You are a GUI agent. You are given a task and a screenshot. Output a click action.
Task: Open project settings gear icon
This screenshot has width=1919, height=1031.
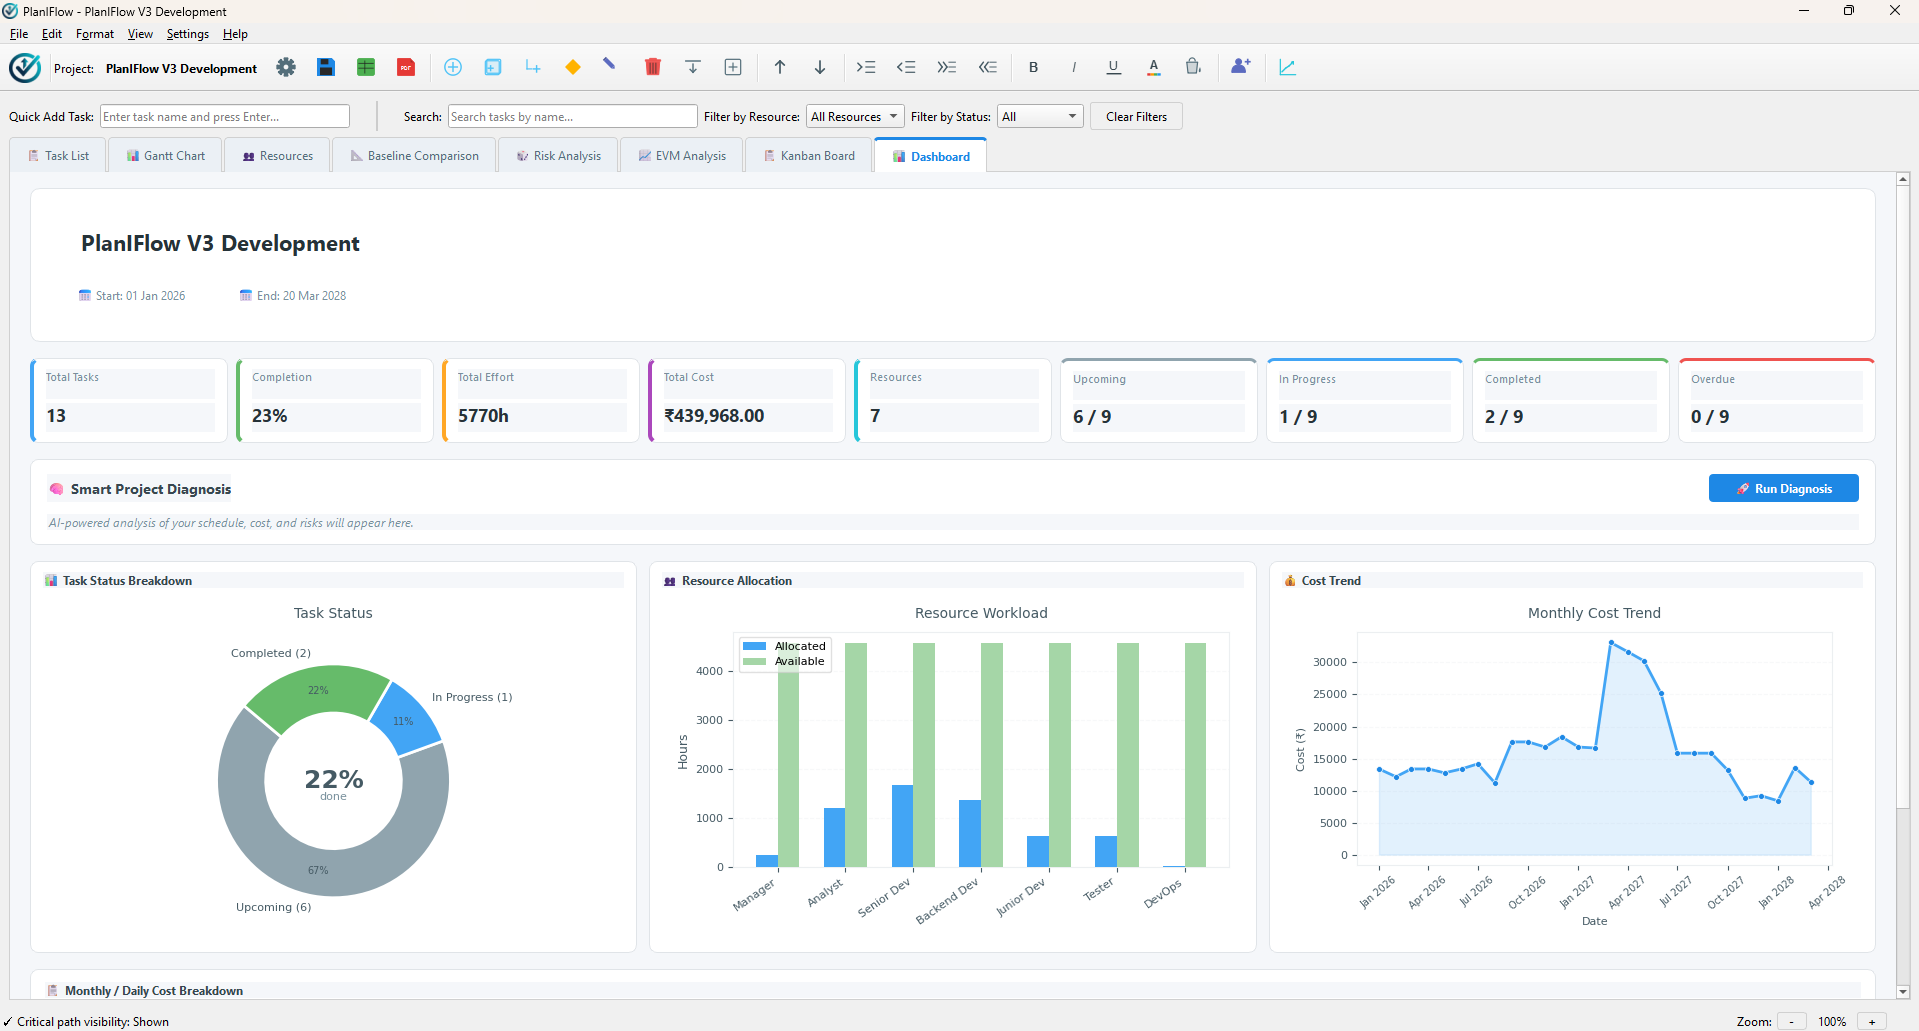[286, 67]
